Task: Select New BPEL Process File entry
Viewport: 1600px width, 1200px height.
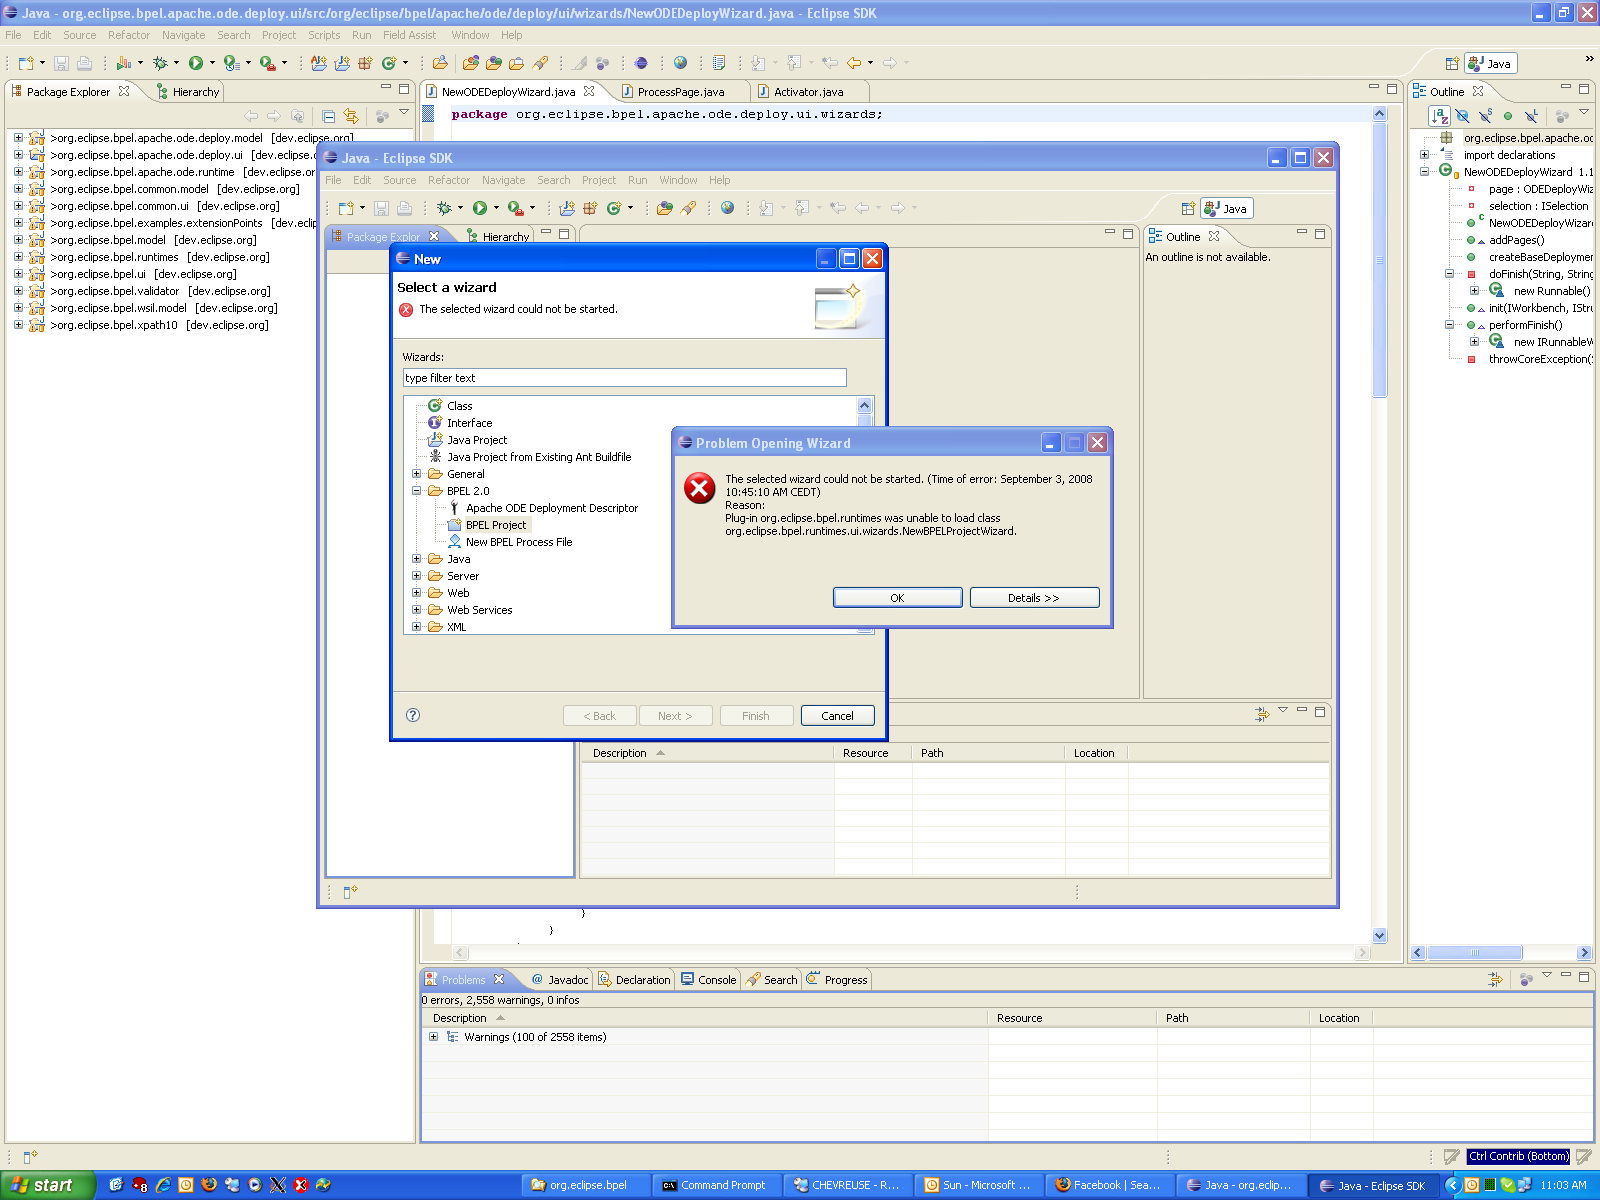Action: tap(519, 542)
